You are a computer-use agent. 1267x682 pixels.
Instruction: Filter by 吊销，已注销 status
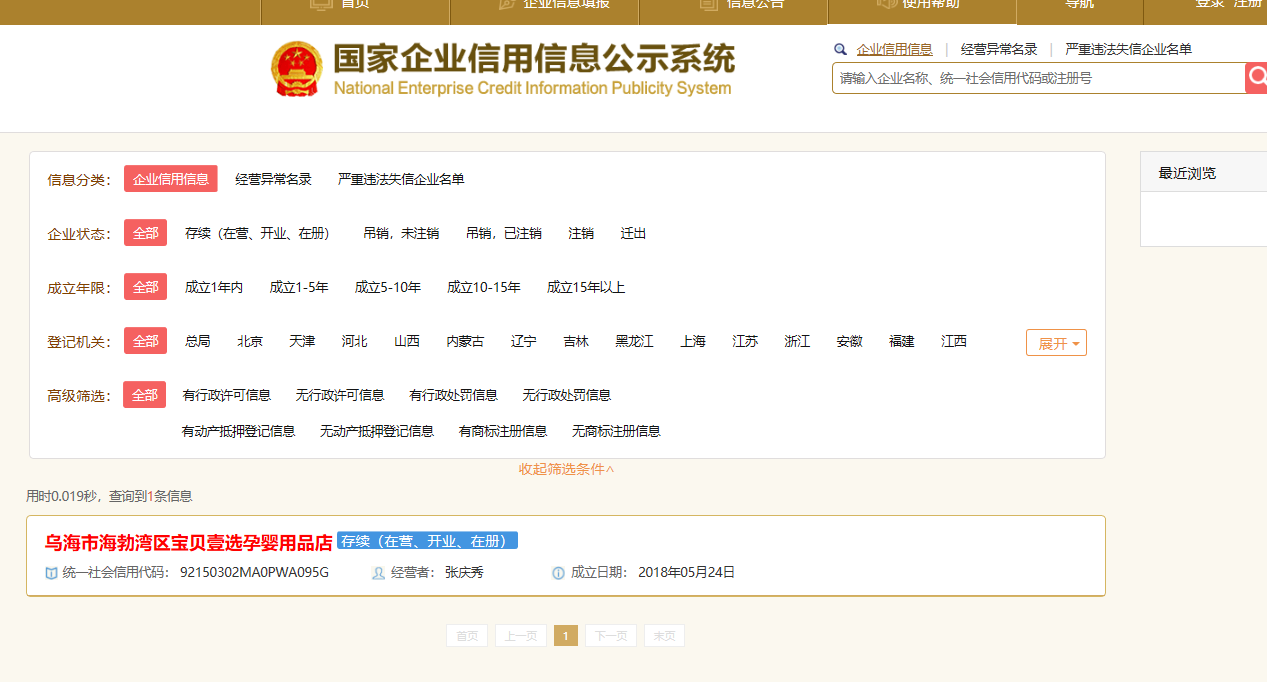coord(504,233)
